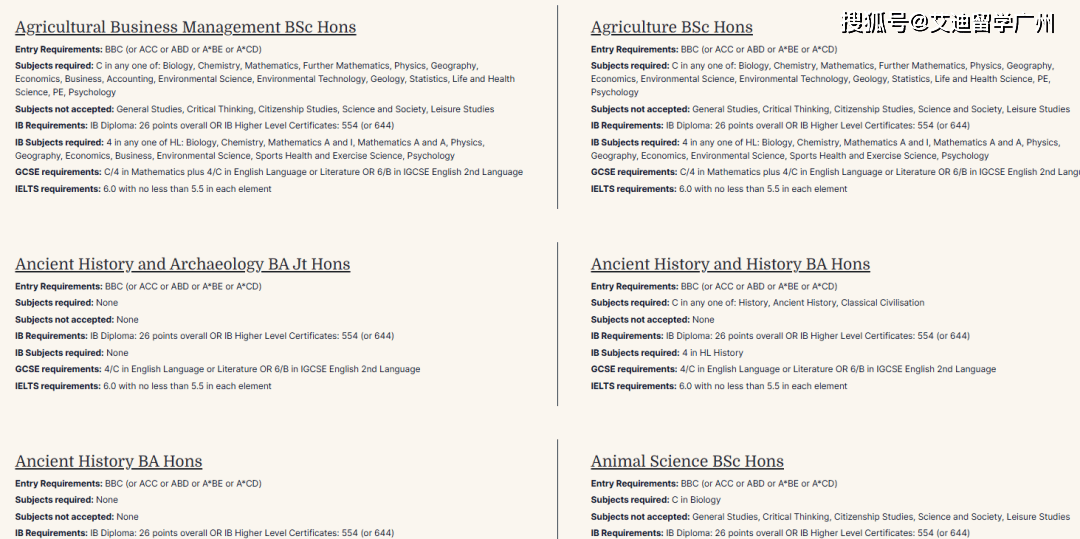Click GCSE requirements under Agricultural Business Management
This screenshot has height=539, width=1080.
269,172
